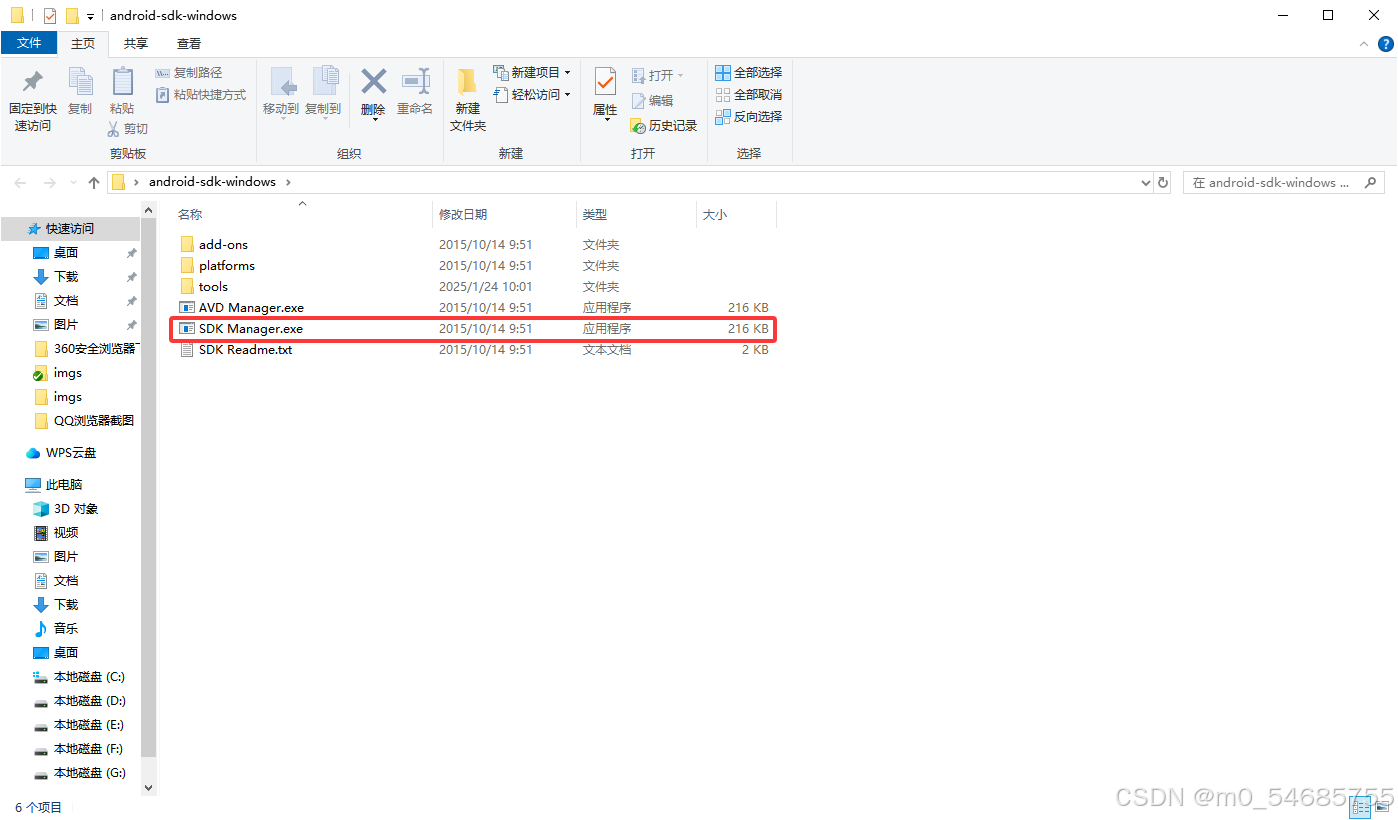The image size is (1398, 820).
Task: Open the address bar history dropdown arrow
Action: tap(1146, 183)
